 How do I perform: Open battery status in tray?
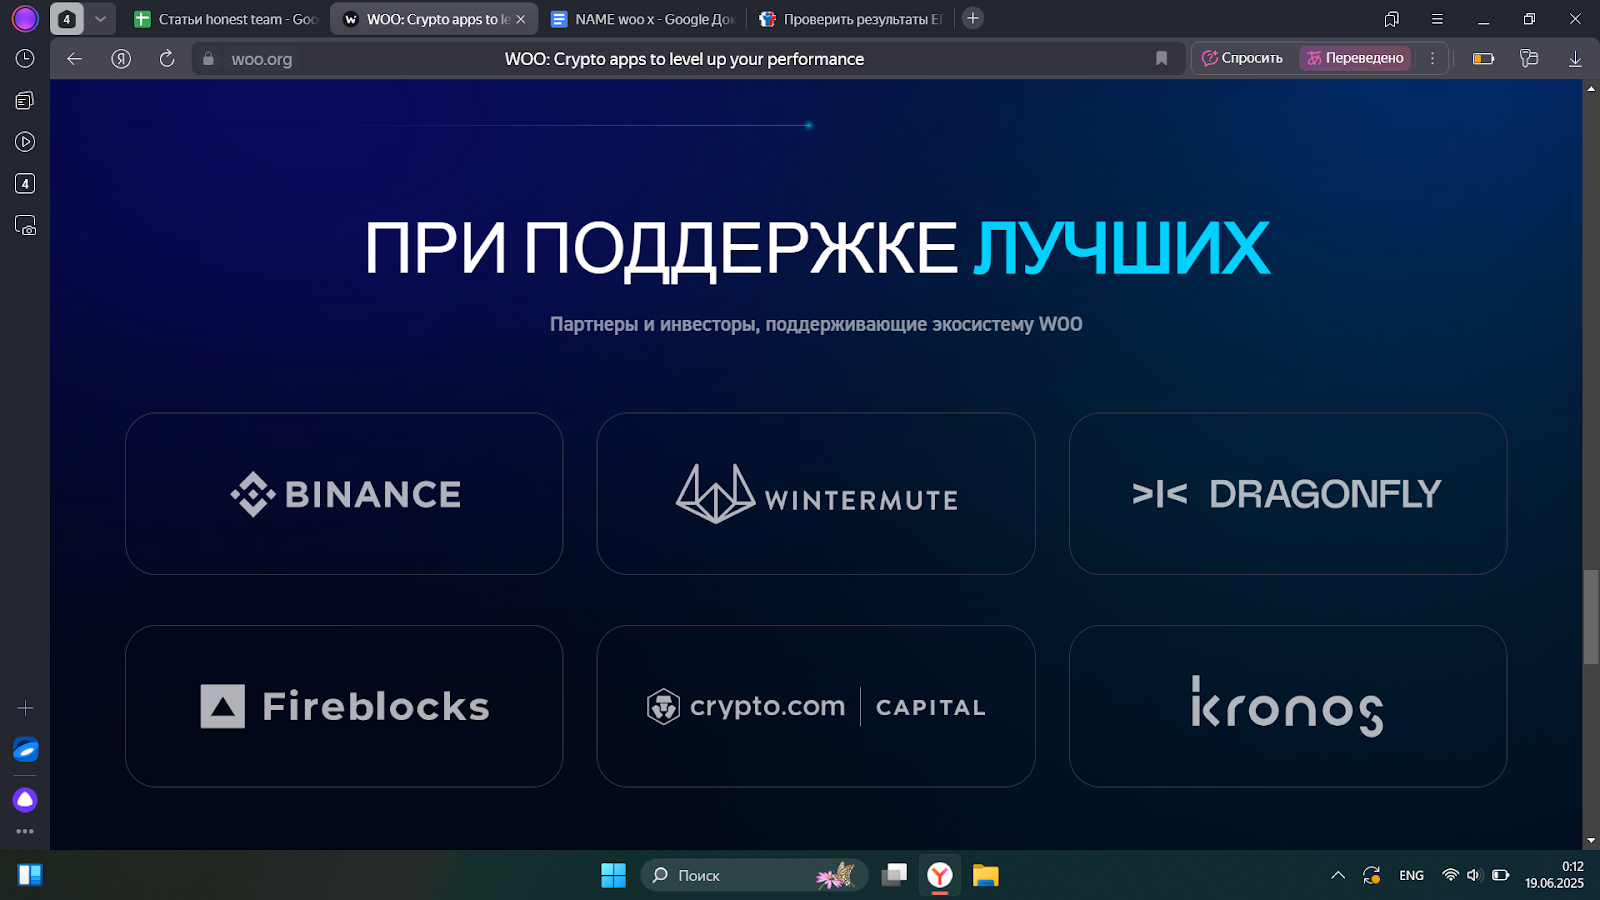pos(1500,875)
